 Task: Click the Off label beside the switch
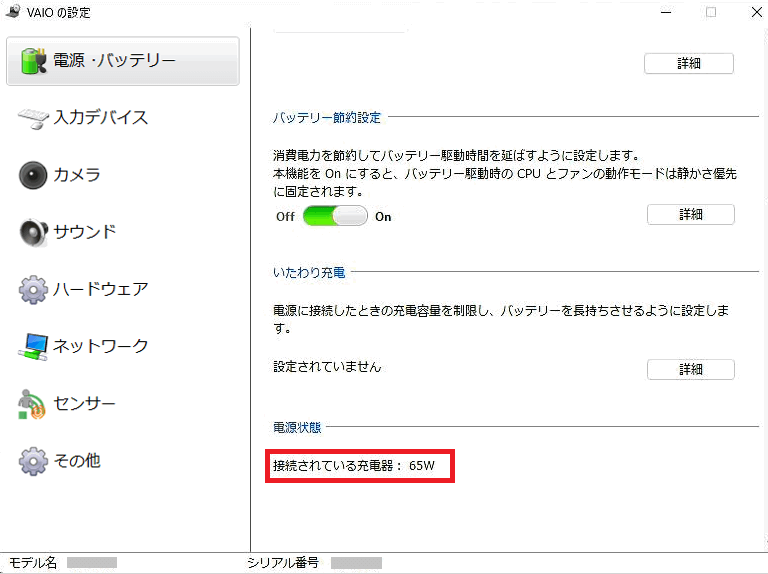click(286, 216)
